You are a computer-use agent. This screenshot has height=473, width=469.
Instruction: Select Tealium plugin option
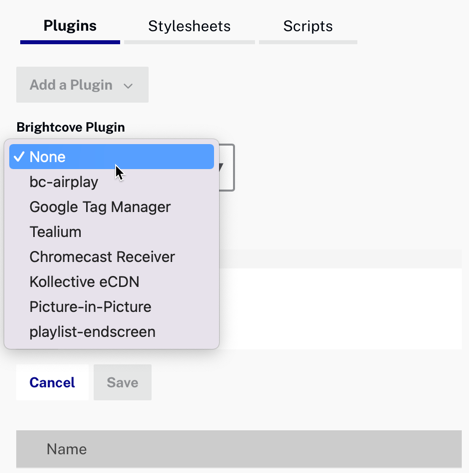(x=111, y=232)
